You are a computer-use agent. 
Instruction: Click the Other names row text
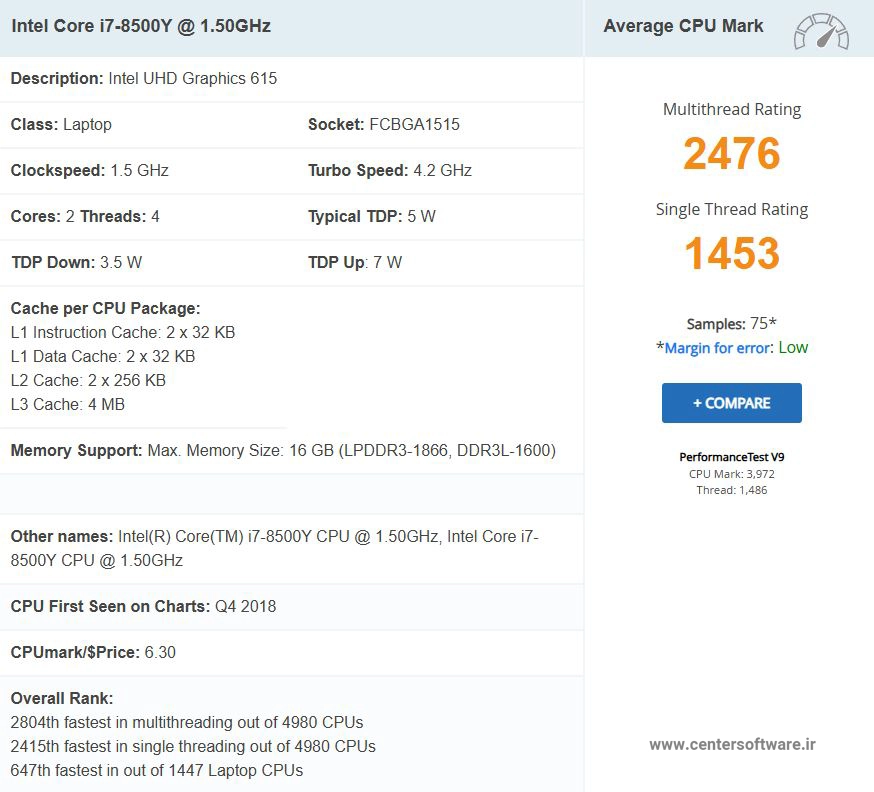(x=274, y=548)
